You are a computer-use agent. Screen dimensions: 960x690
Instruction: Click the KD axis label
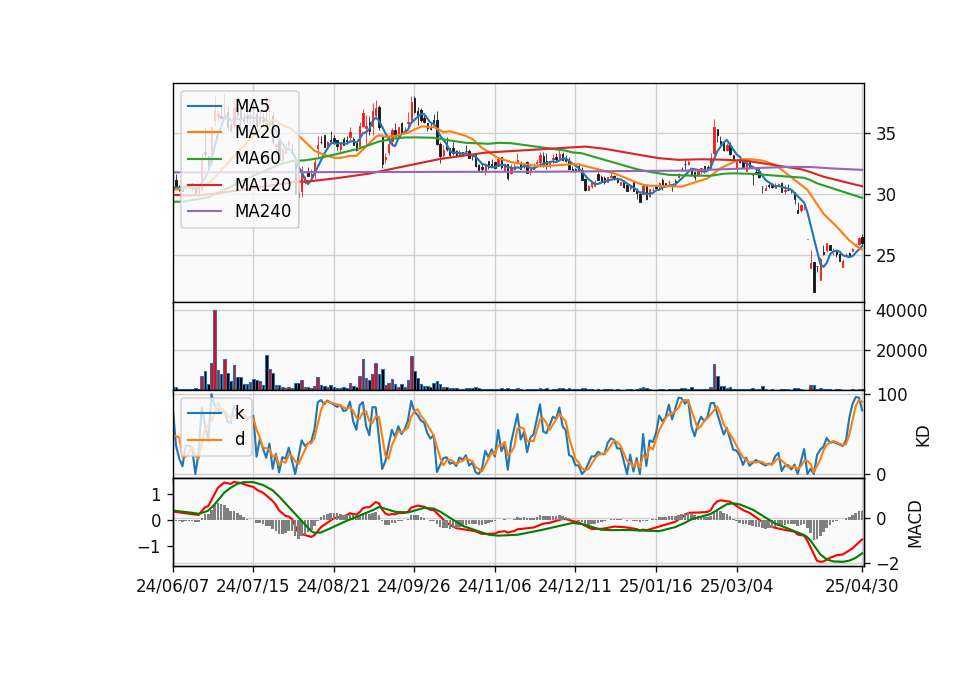click(923, 436)
